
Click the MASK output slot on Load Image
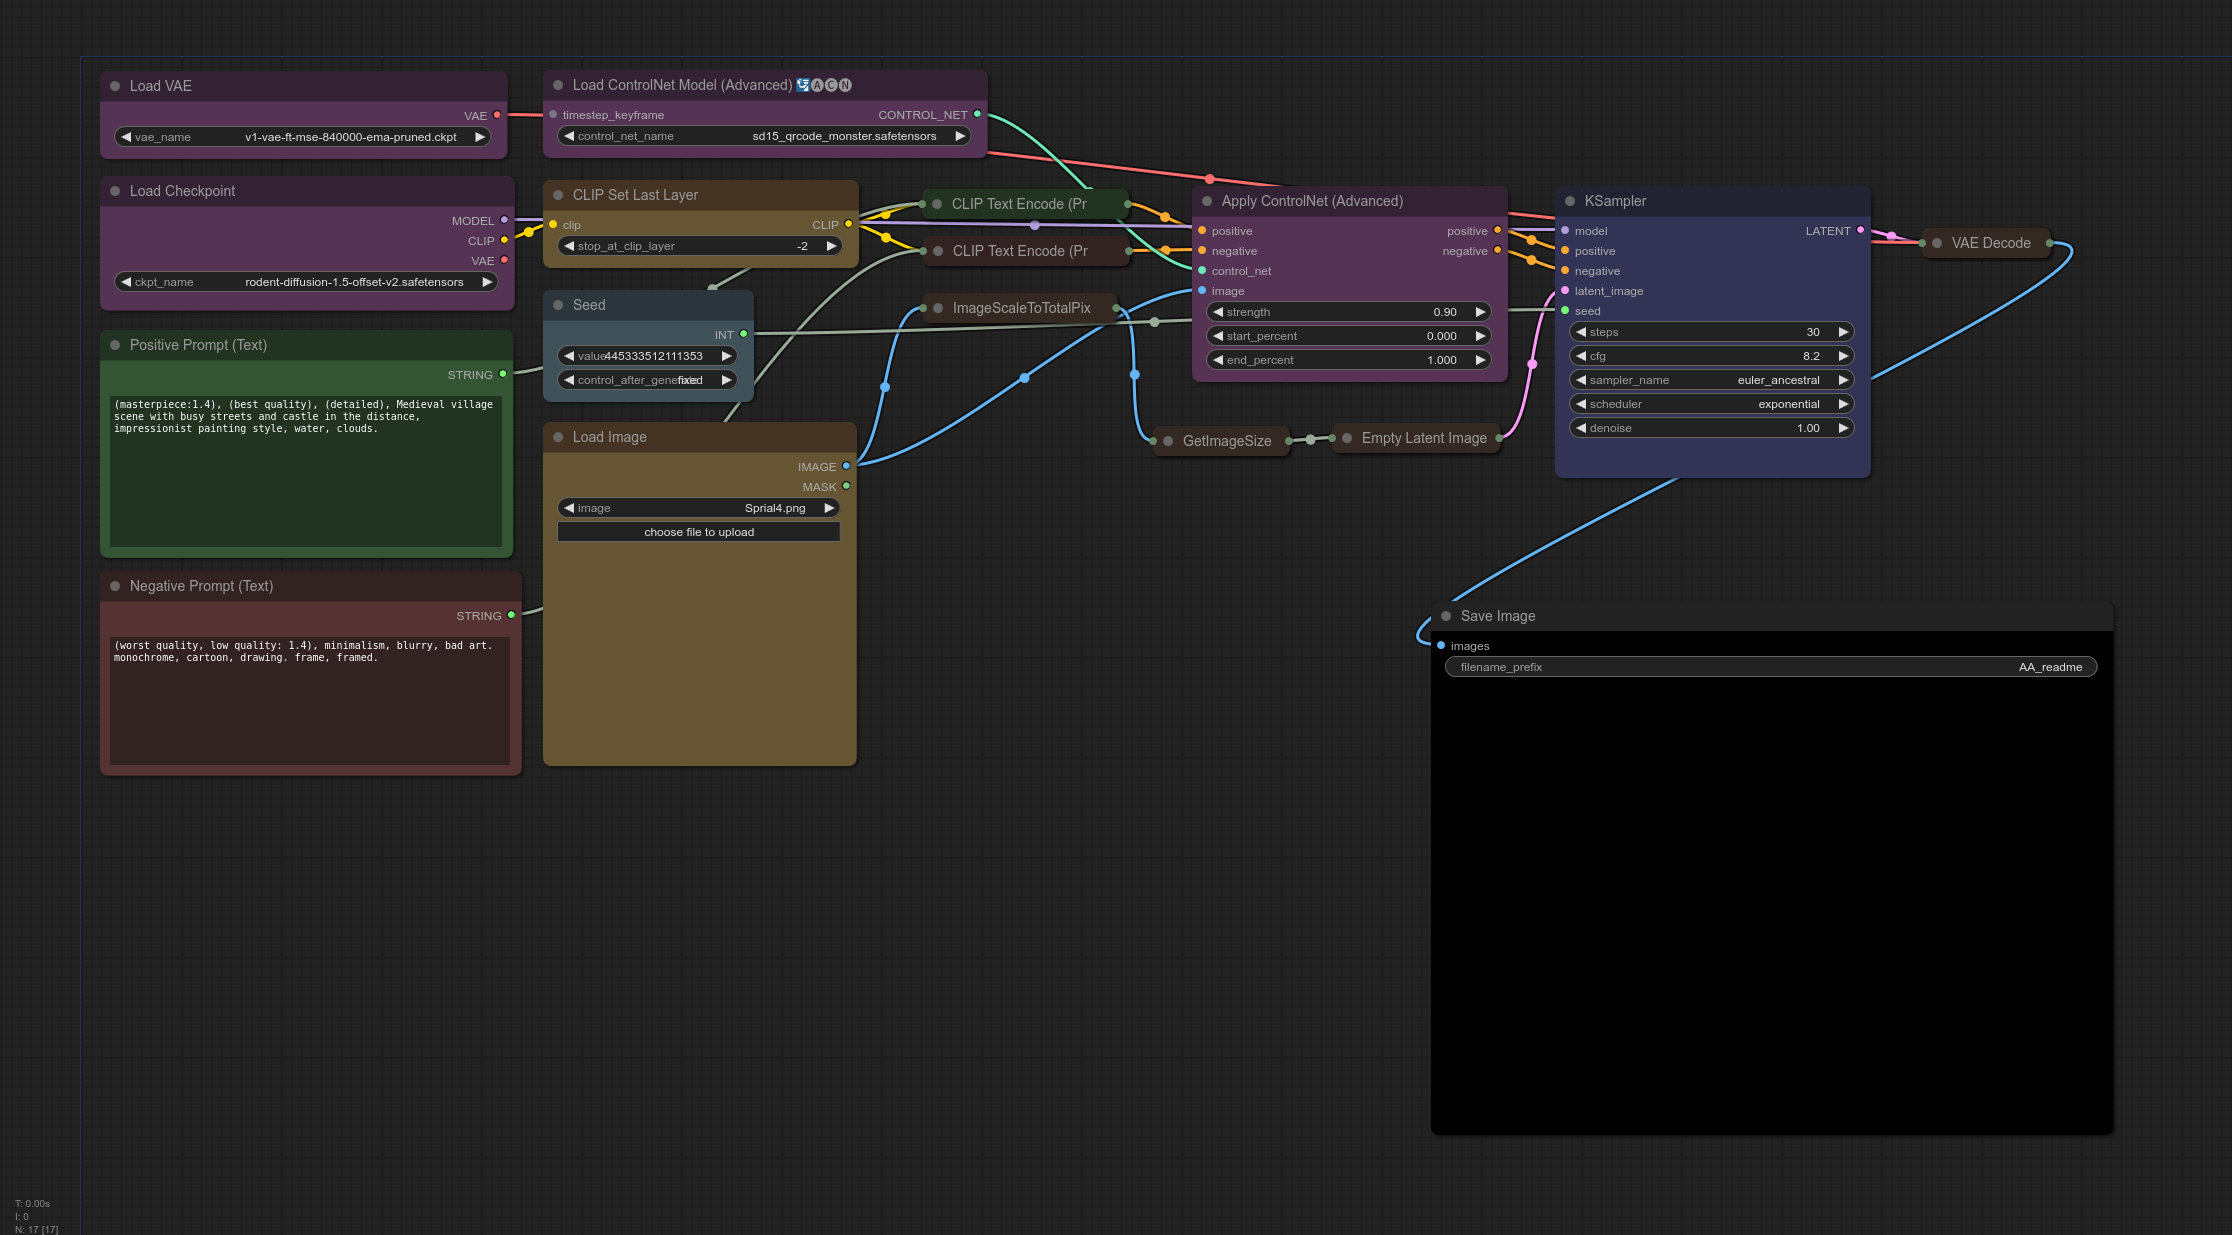click(x=846, y=486)
